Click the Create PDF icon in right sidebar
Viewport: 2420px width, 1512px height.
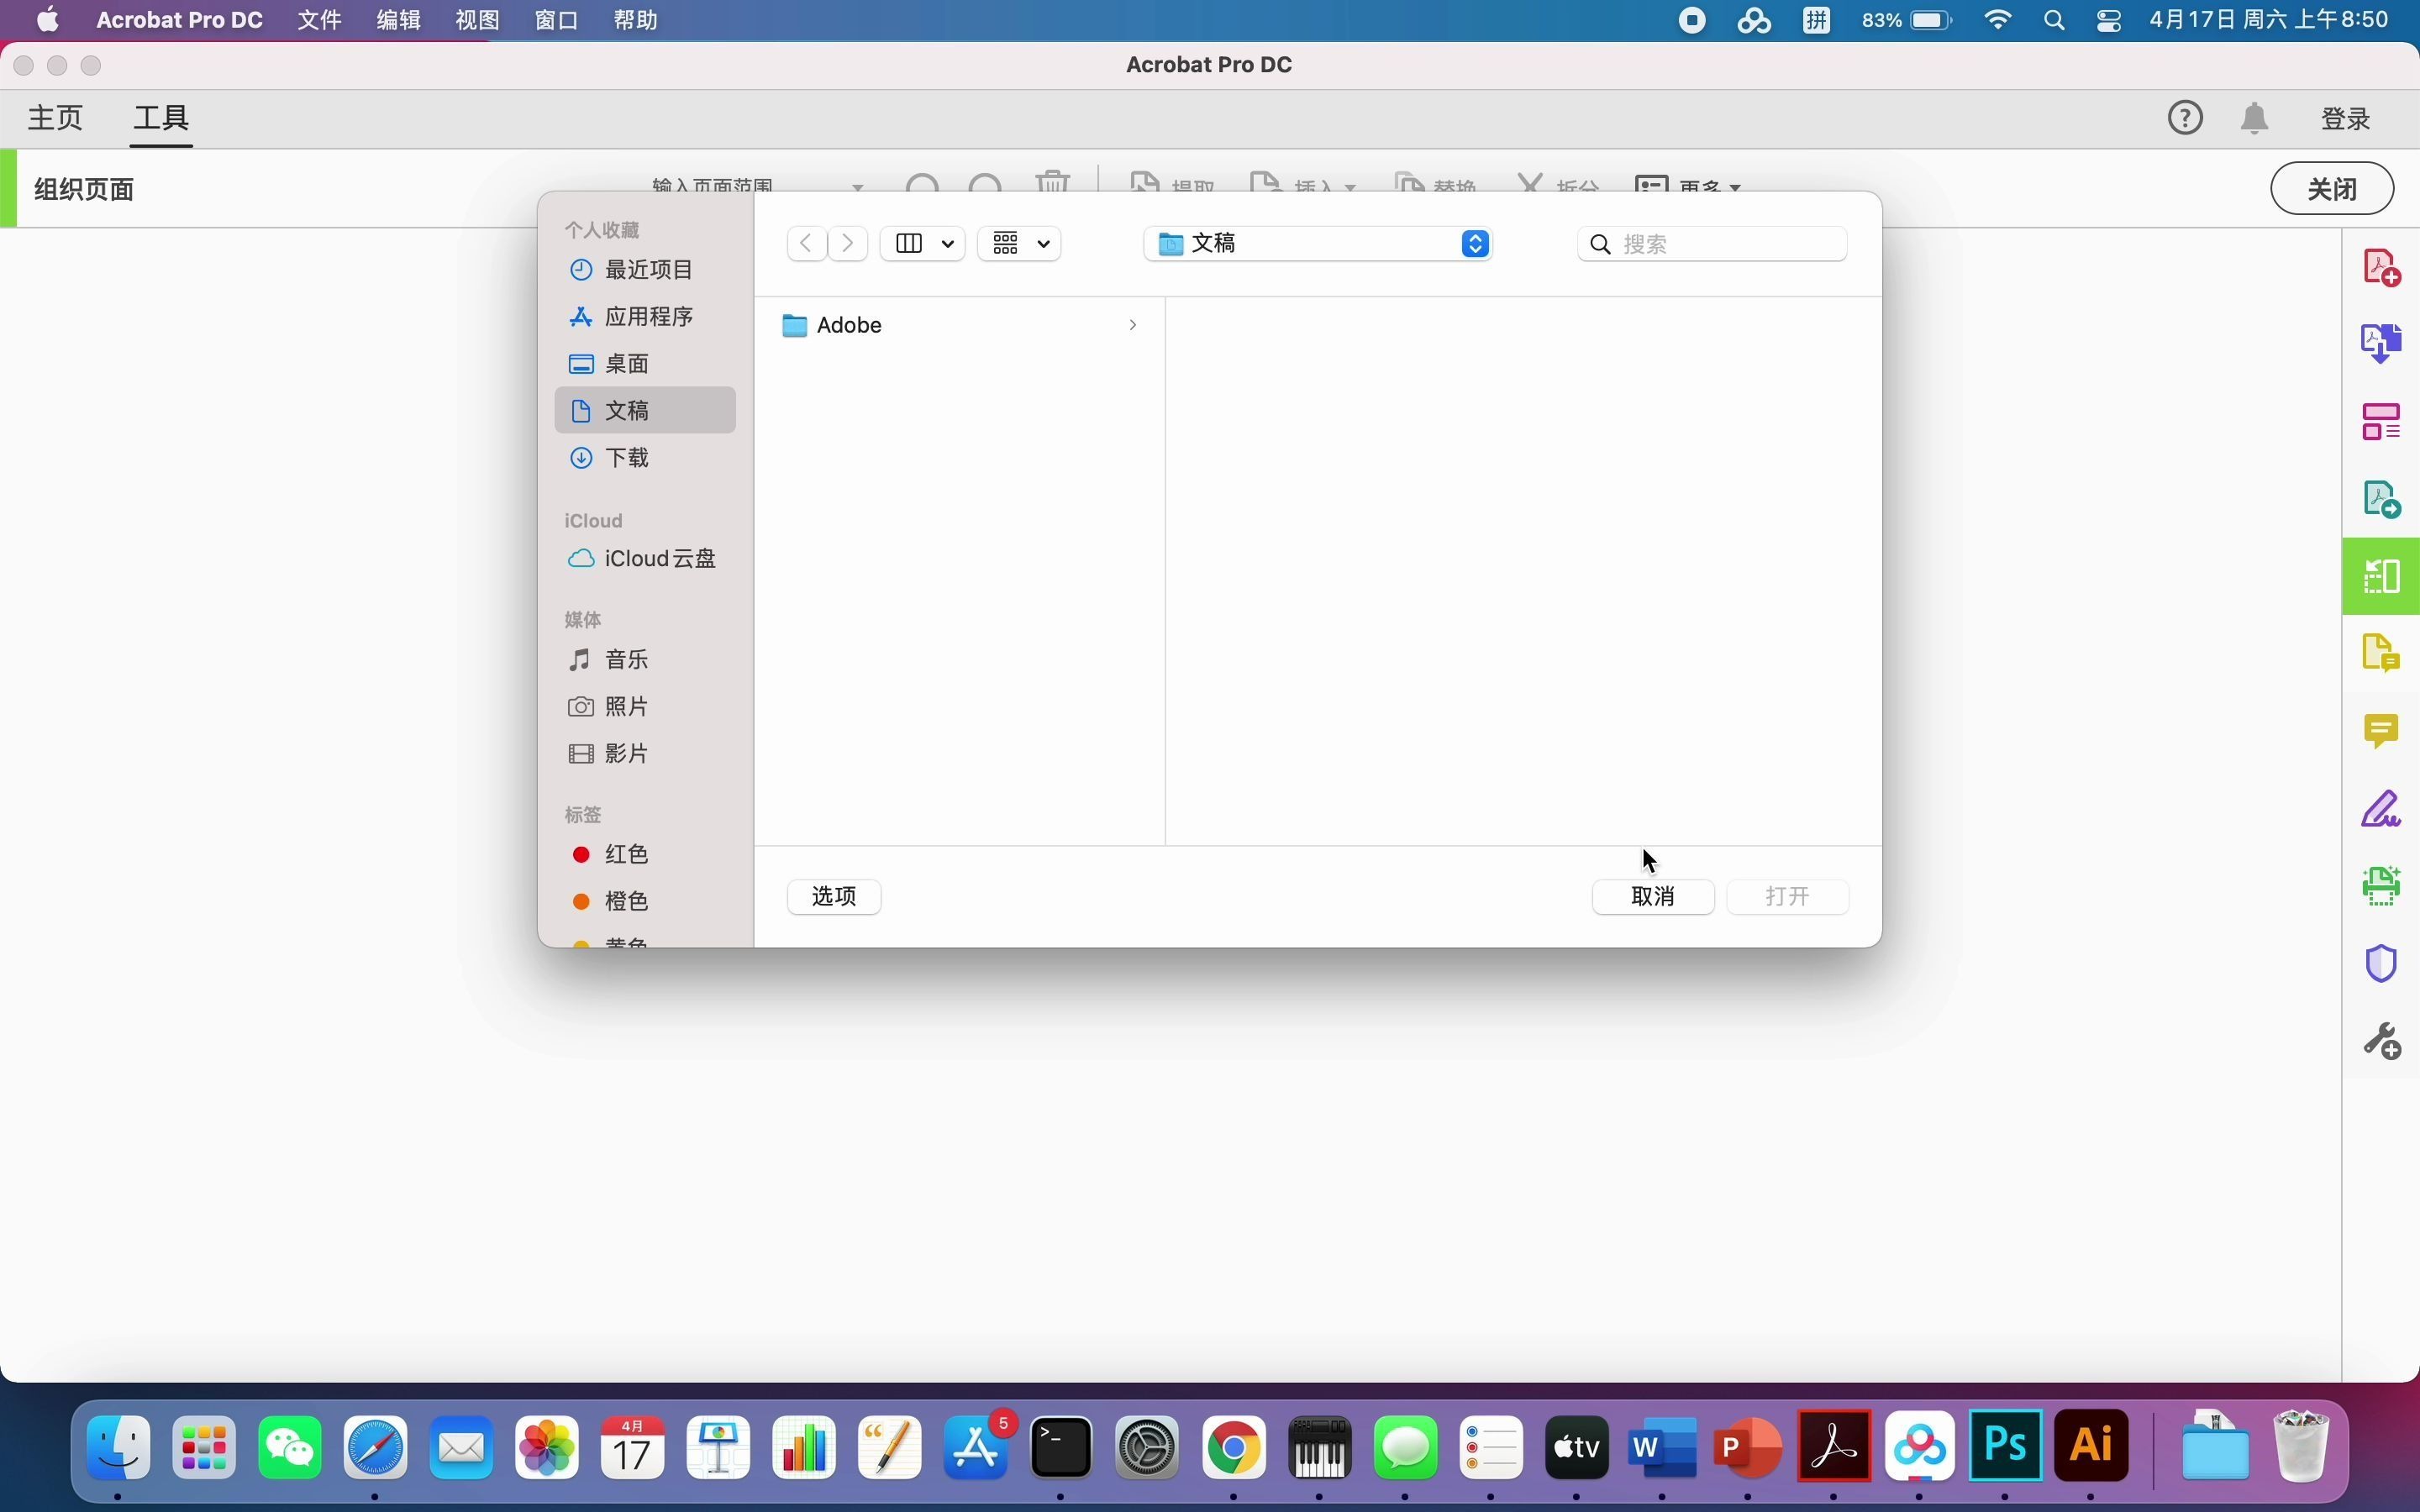coord(2382,268)
